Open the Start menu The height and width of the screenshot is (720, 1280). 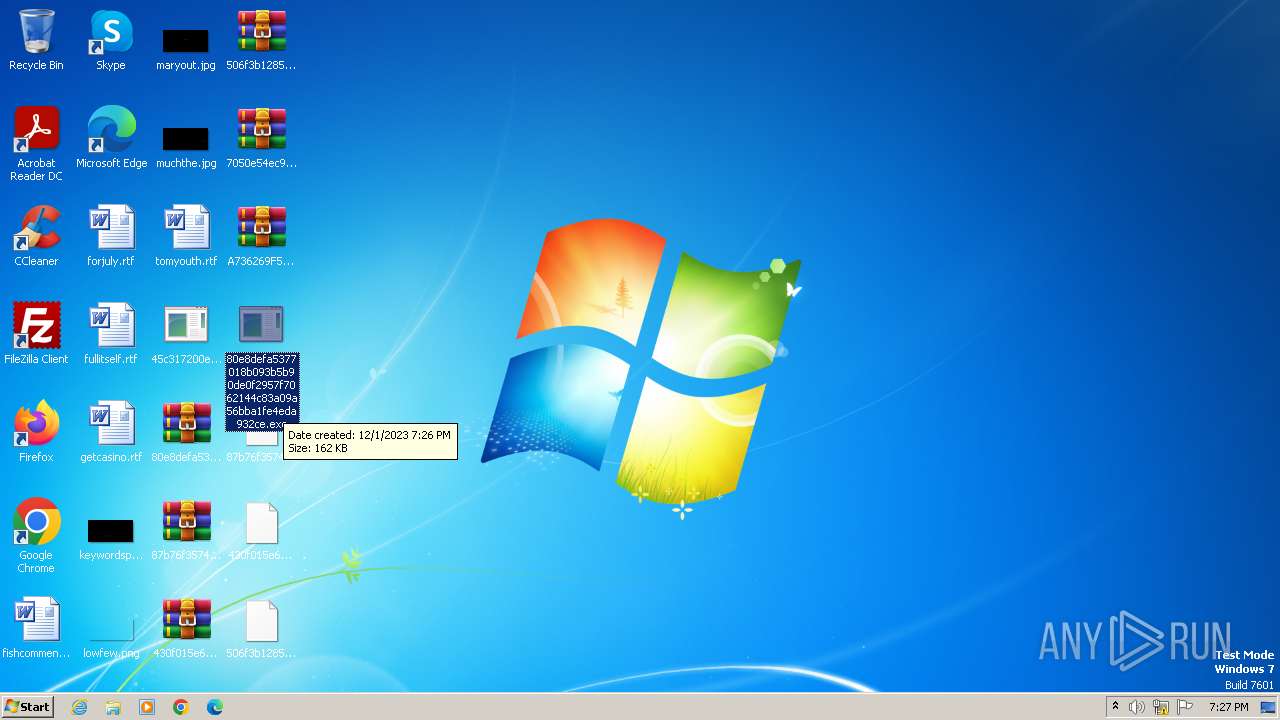point(27,706)
